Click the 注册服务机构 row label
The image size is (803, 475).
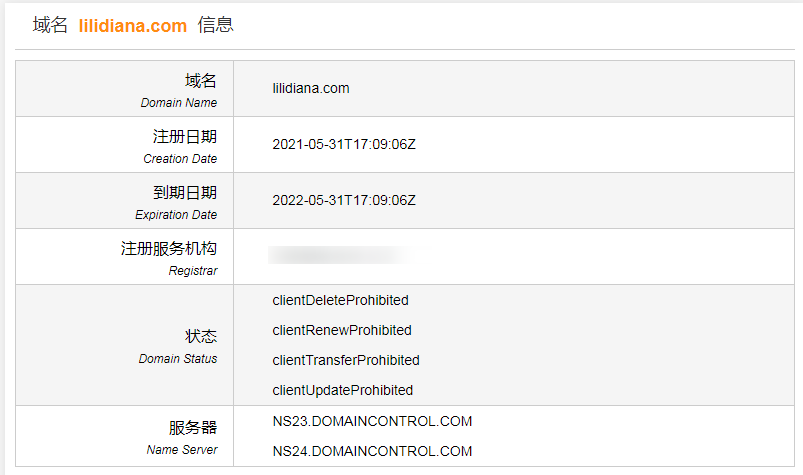[168, 249]
